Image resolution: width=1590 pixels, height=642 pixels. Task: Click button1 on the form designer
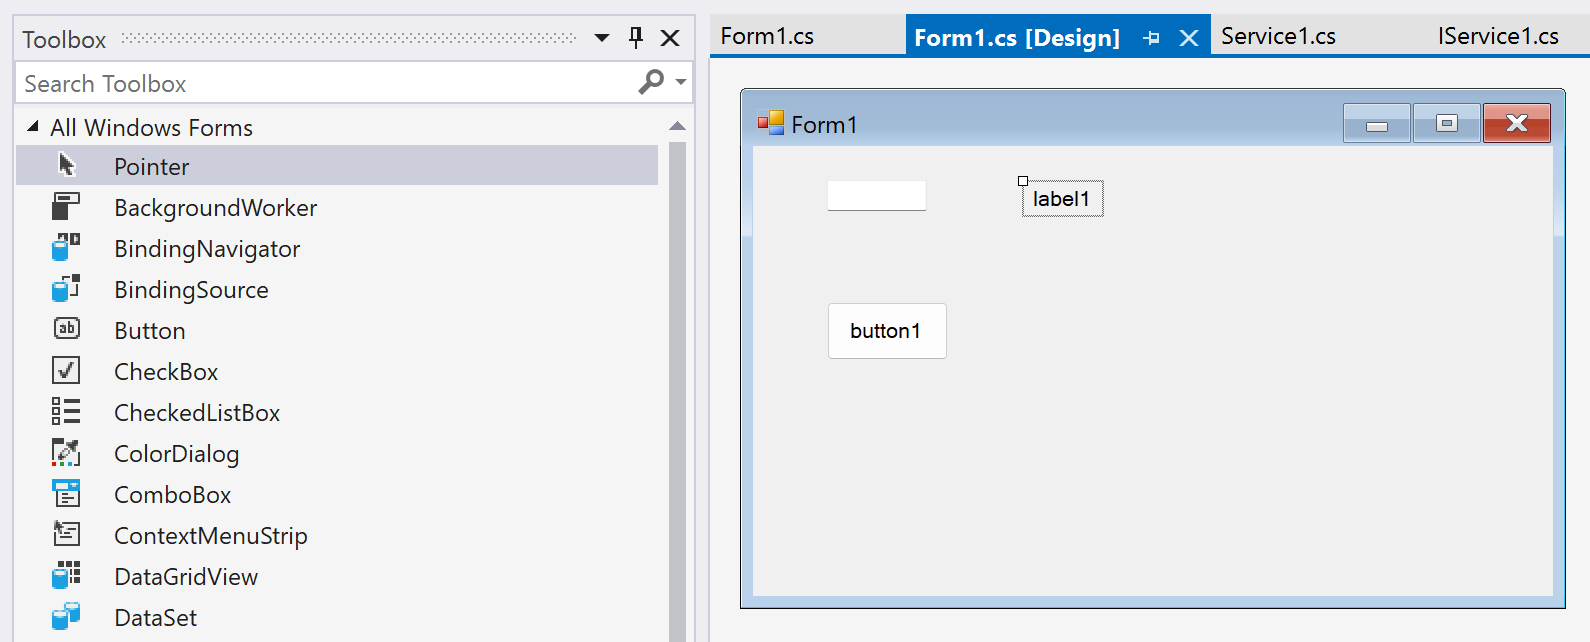click(887, 331)
